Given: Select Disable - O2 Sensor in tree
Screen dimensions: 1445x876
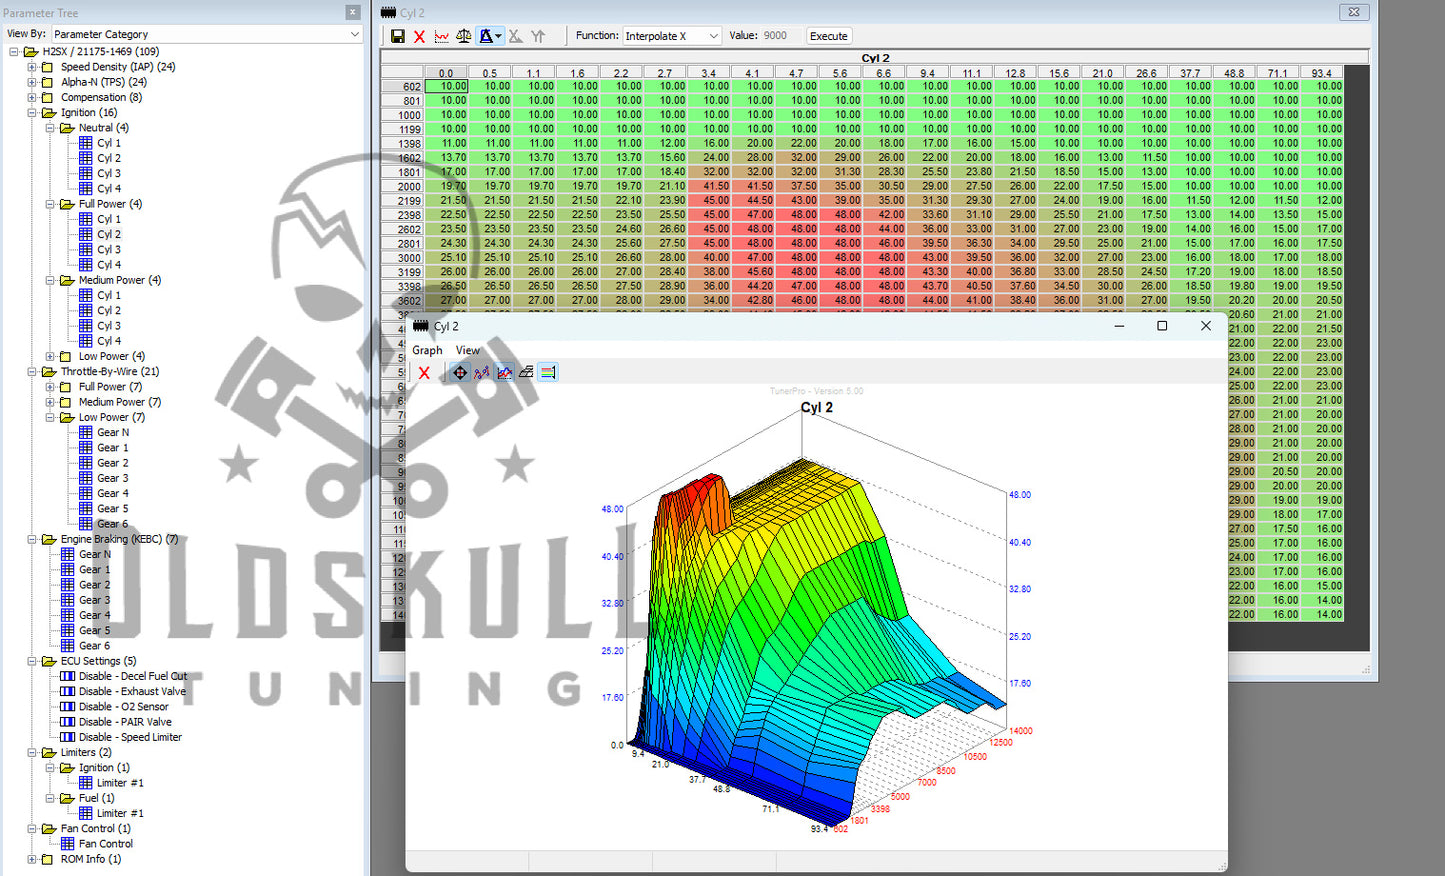Looking at the screenshot, I should 124,707.
